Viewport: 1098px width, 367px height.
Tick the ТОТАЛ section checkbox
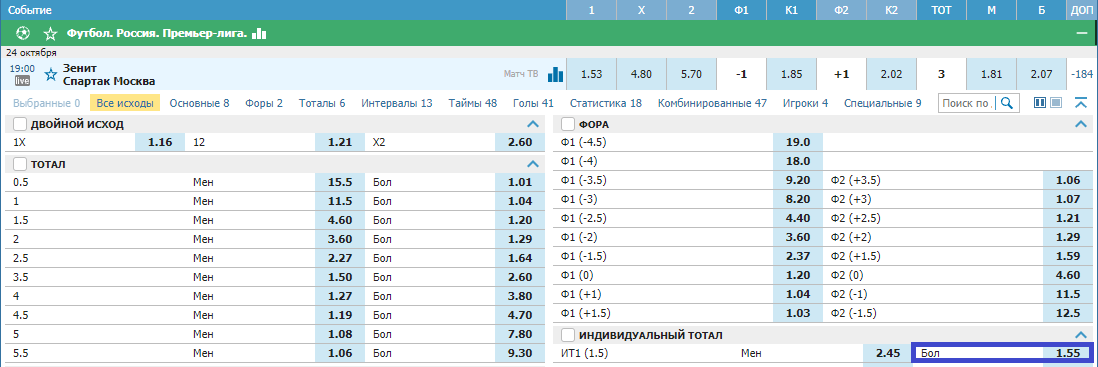20,164
